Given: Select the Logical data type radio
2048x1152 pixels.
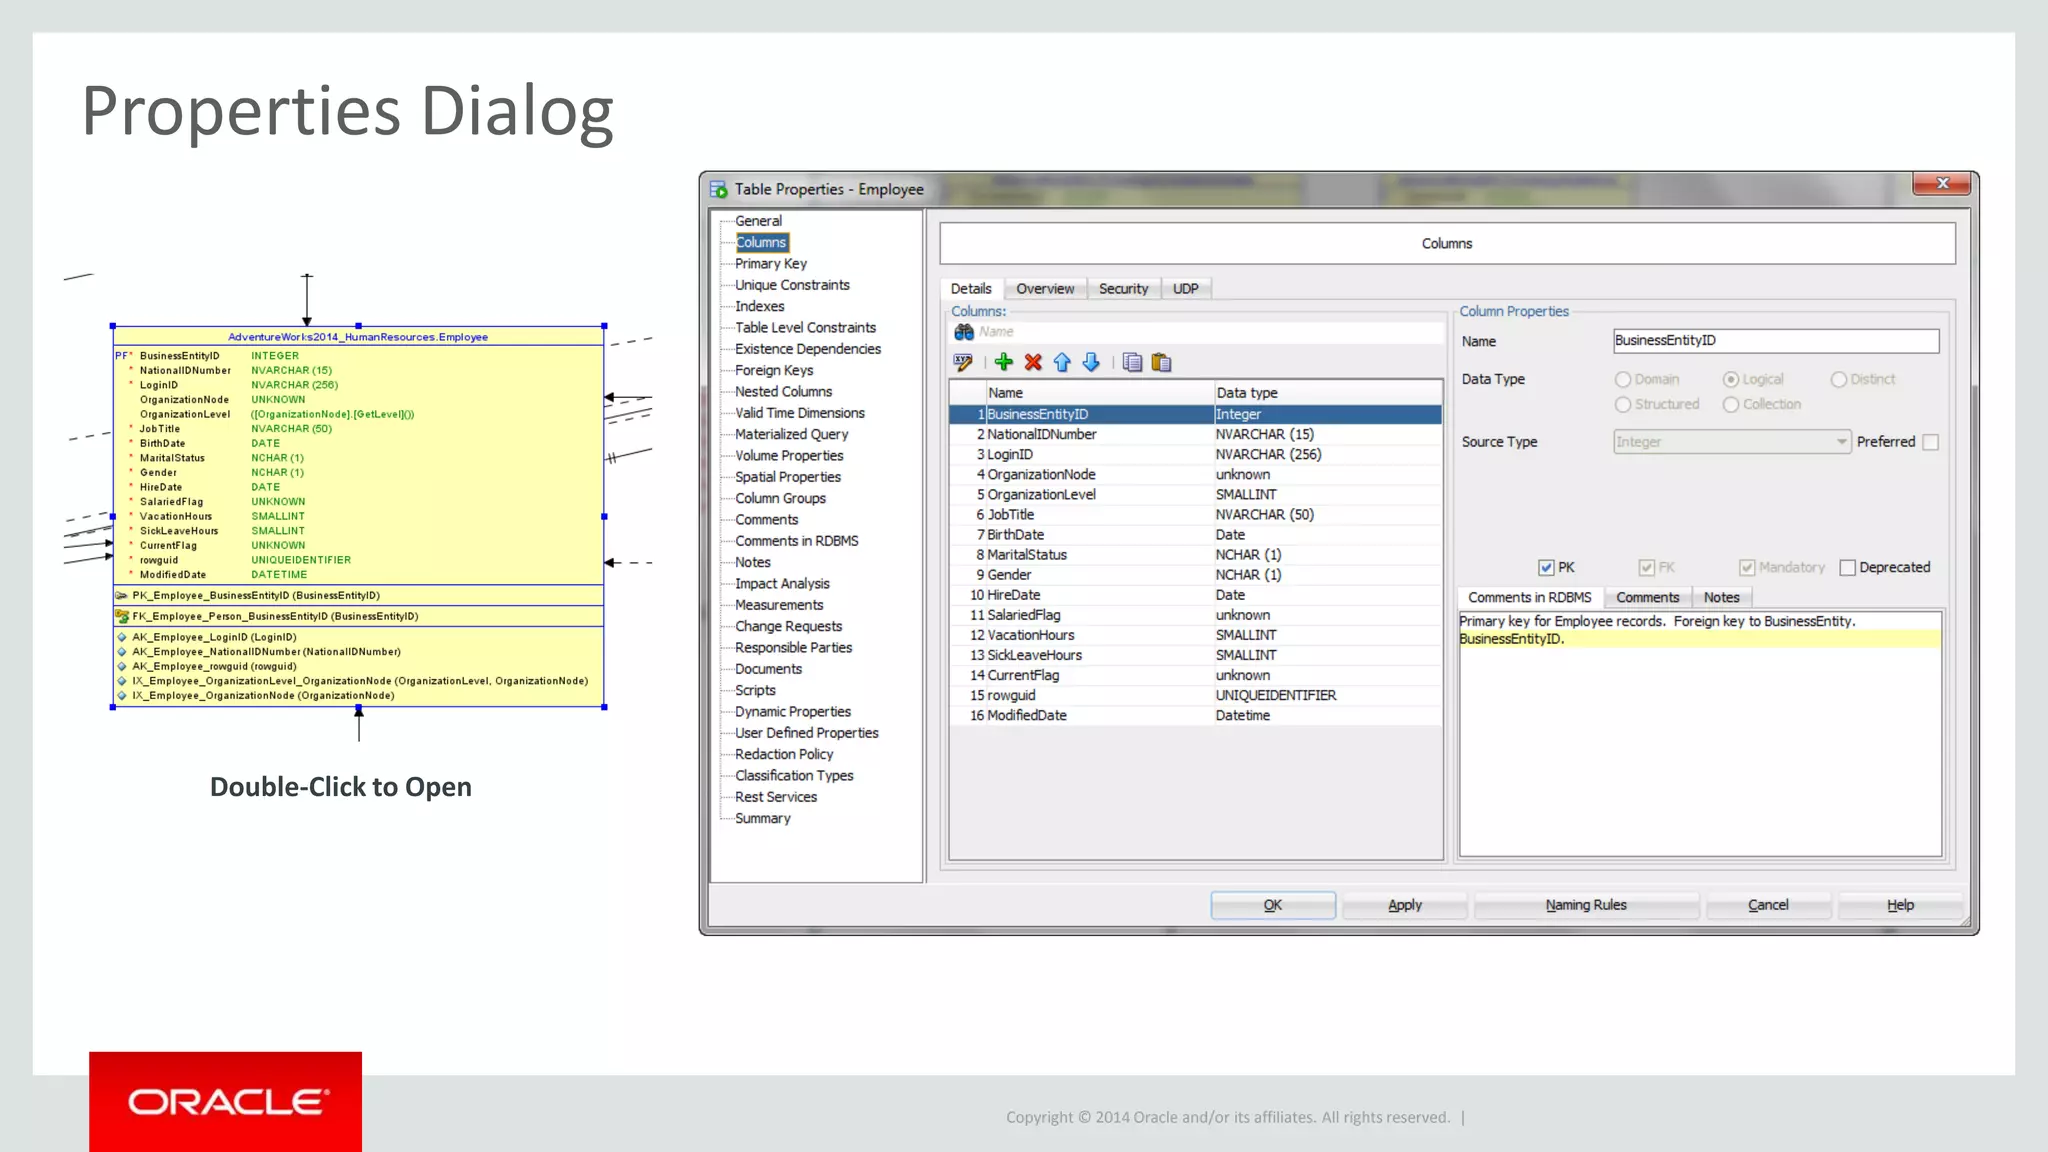Looking at the screenshot, I should click(x=1731, y=380).
